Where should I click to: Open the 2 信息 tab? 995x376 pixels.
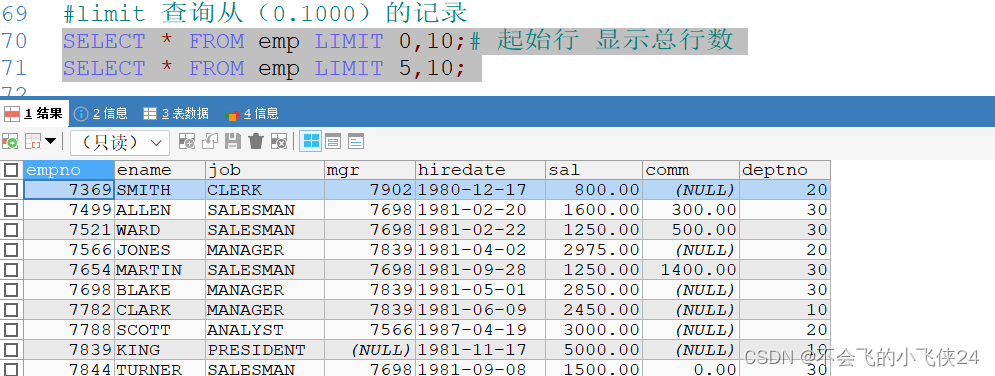pos(101,114)
